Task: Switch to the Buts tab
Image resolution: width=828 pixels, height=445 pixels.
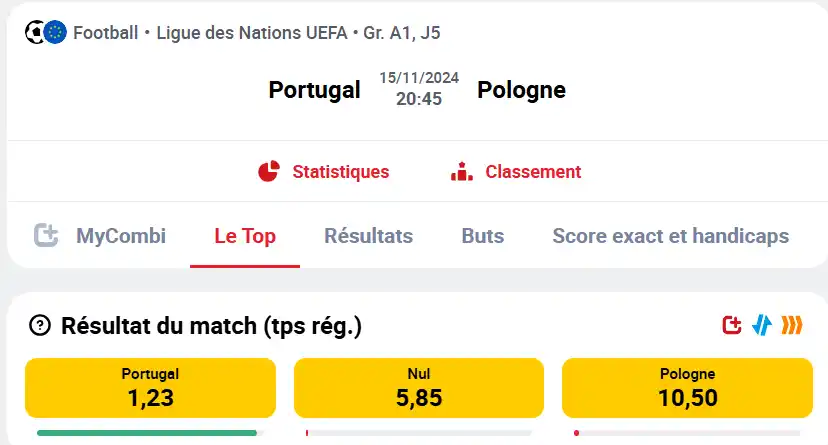Action: tap(483, 236)
